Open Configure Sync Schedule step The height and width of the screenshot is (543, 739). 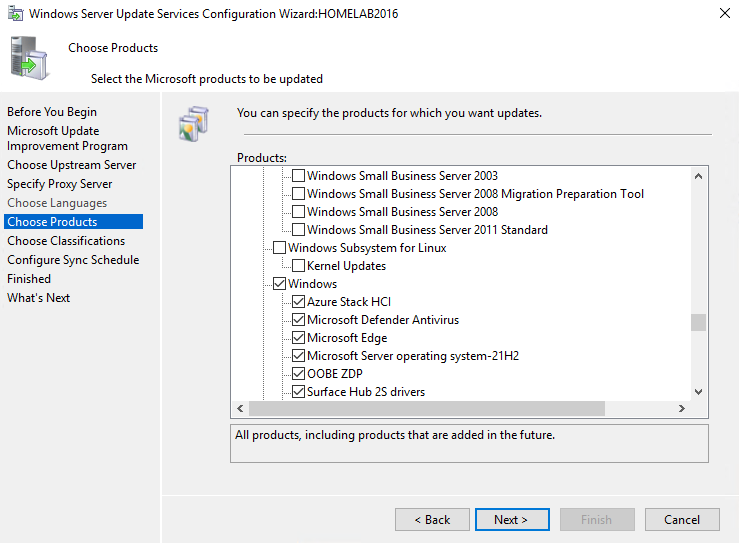pyautogui.click(x=73, y=260)
